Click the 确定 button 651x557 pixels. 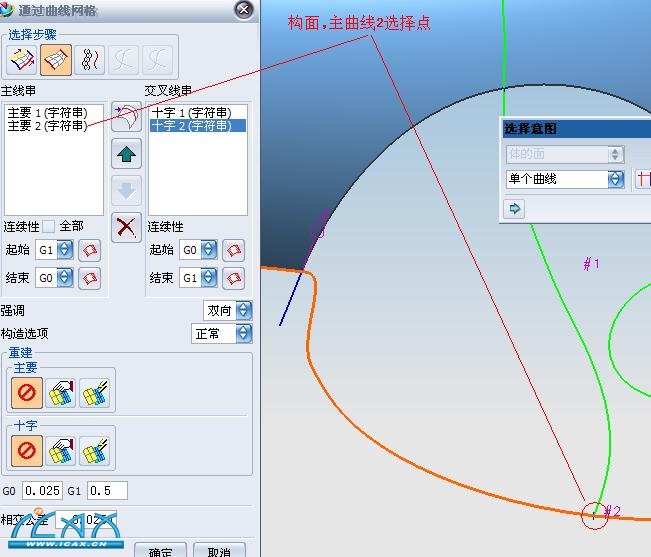coord(160,550)
